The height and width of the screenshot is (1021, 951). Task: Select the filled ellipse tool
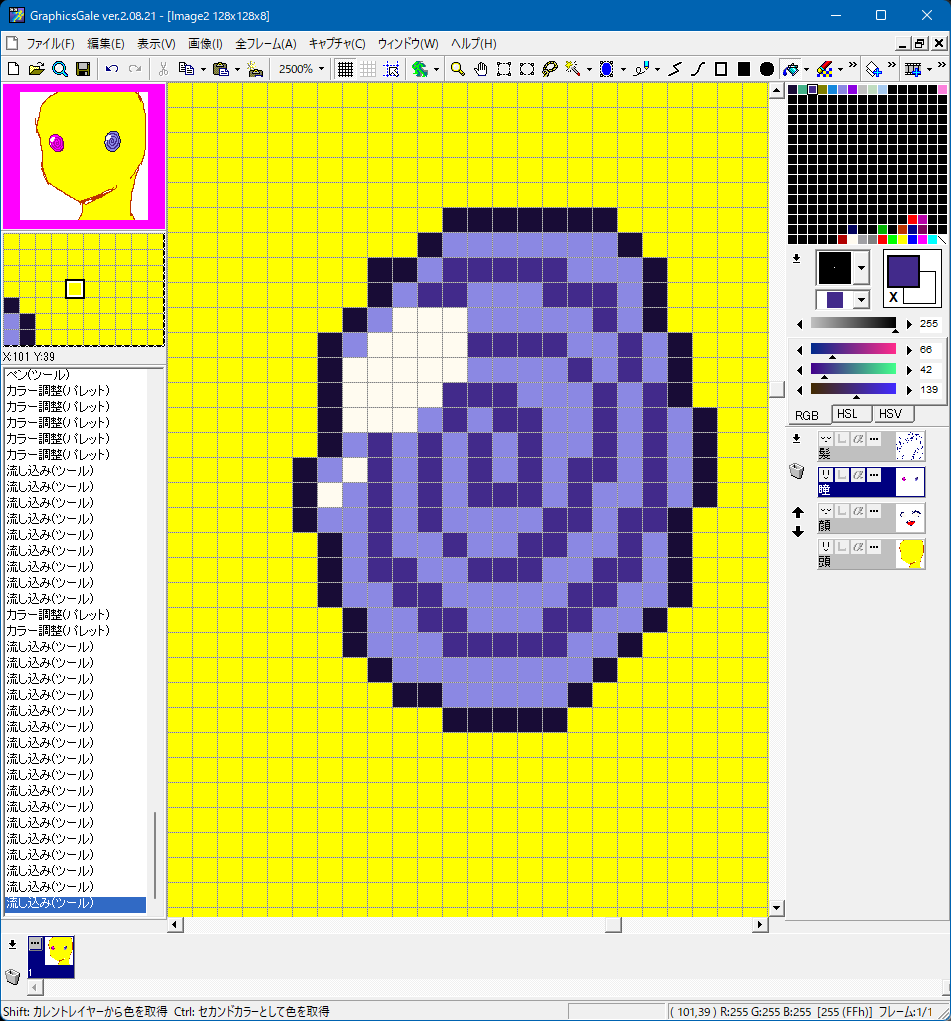(767, 69)
